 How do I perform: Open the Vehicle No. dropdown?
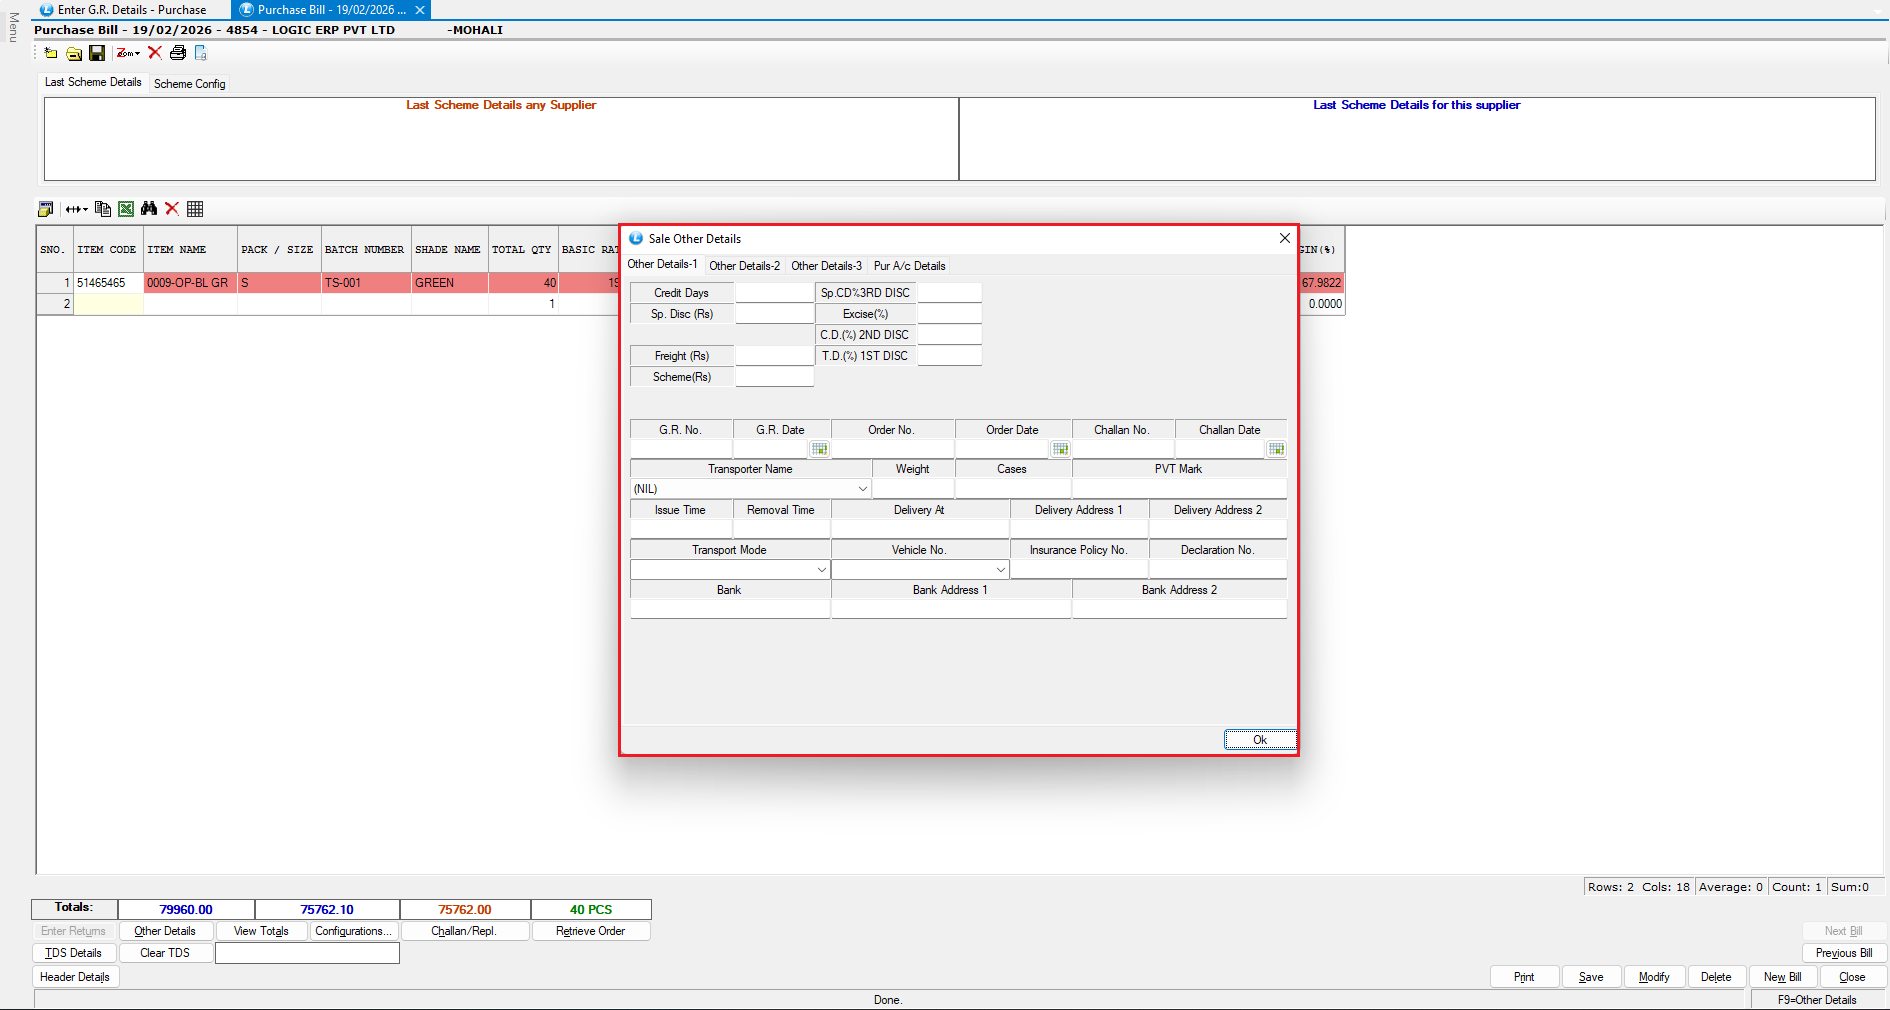[x=1000, y=570]
